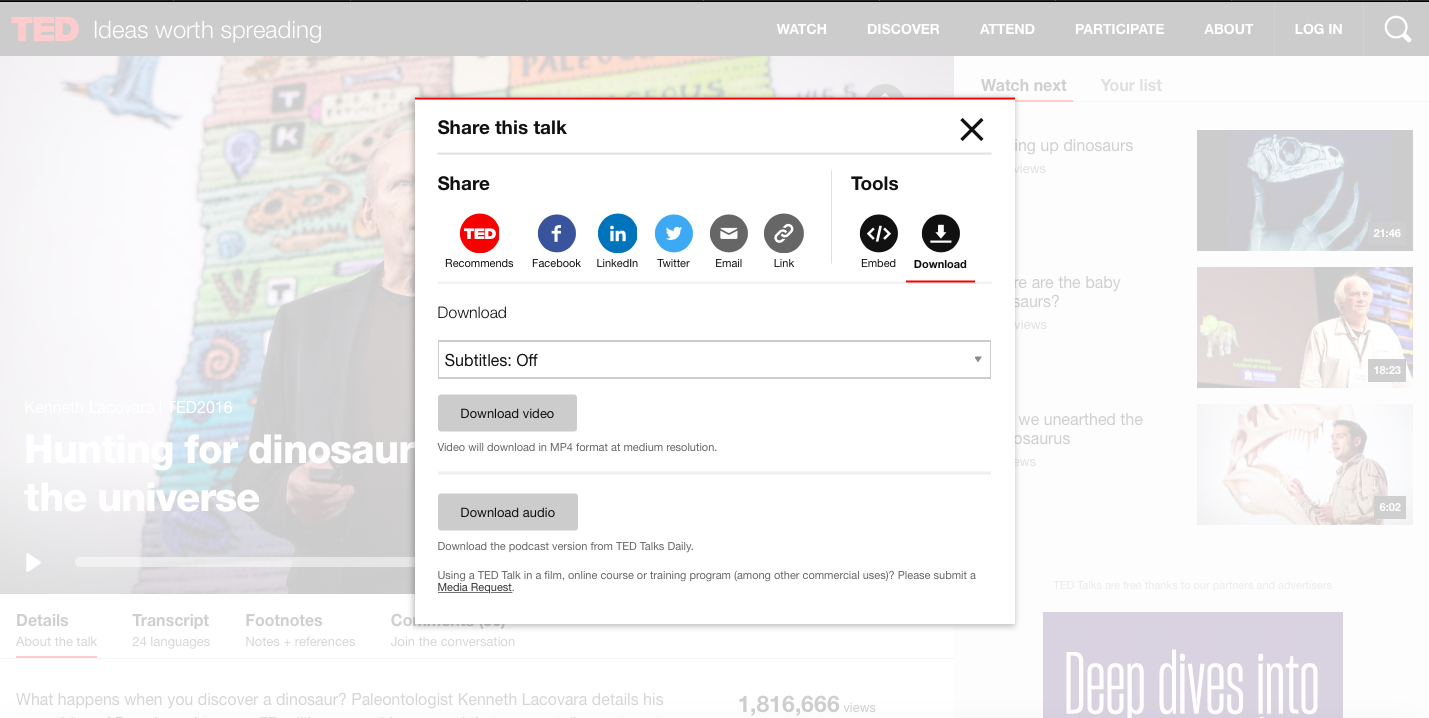Open the PARTICIPATE menu
Image resolution: width=1429 pixels, height=718 pixels.
(1119, 29)
